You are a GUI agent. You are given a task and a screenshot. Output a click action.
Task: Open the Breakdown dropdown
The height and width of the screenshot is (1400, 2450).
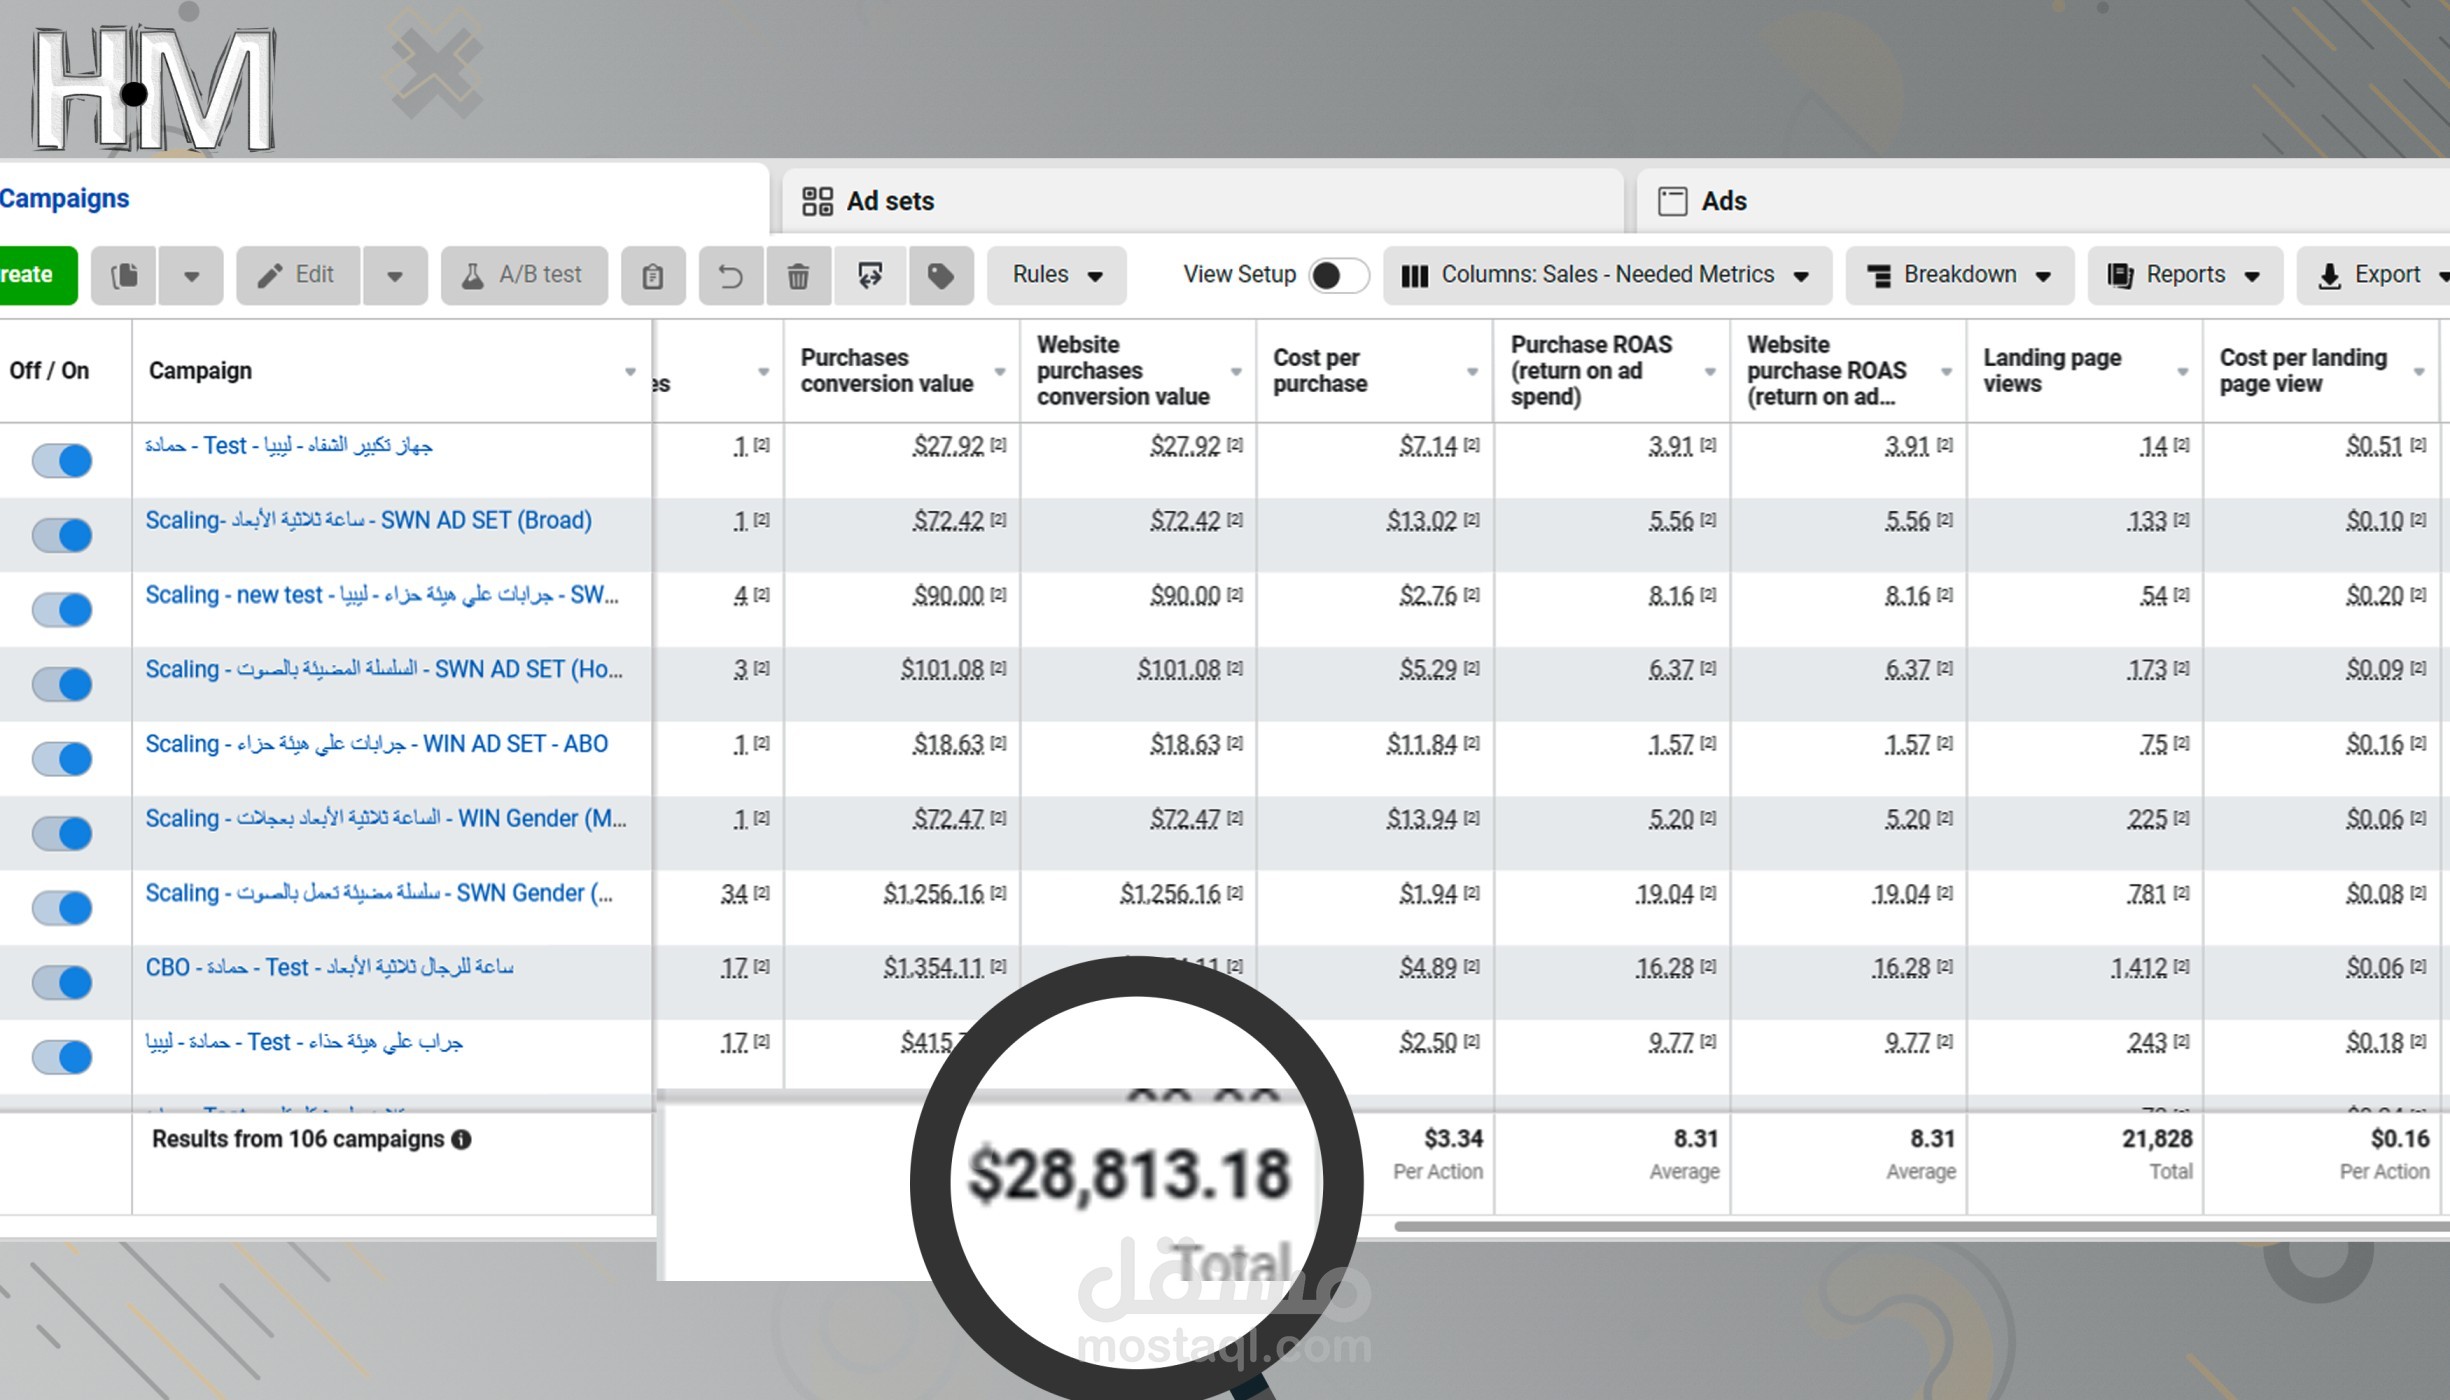point(1958,275)
